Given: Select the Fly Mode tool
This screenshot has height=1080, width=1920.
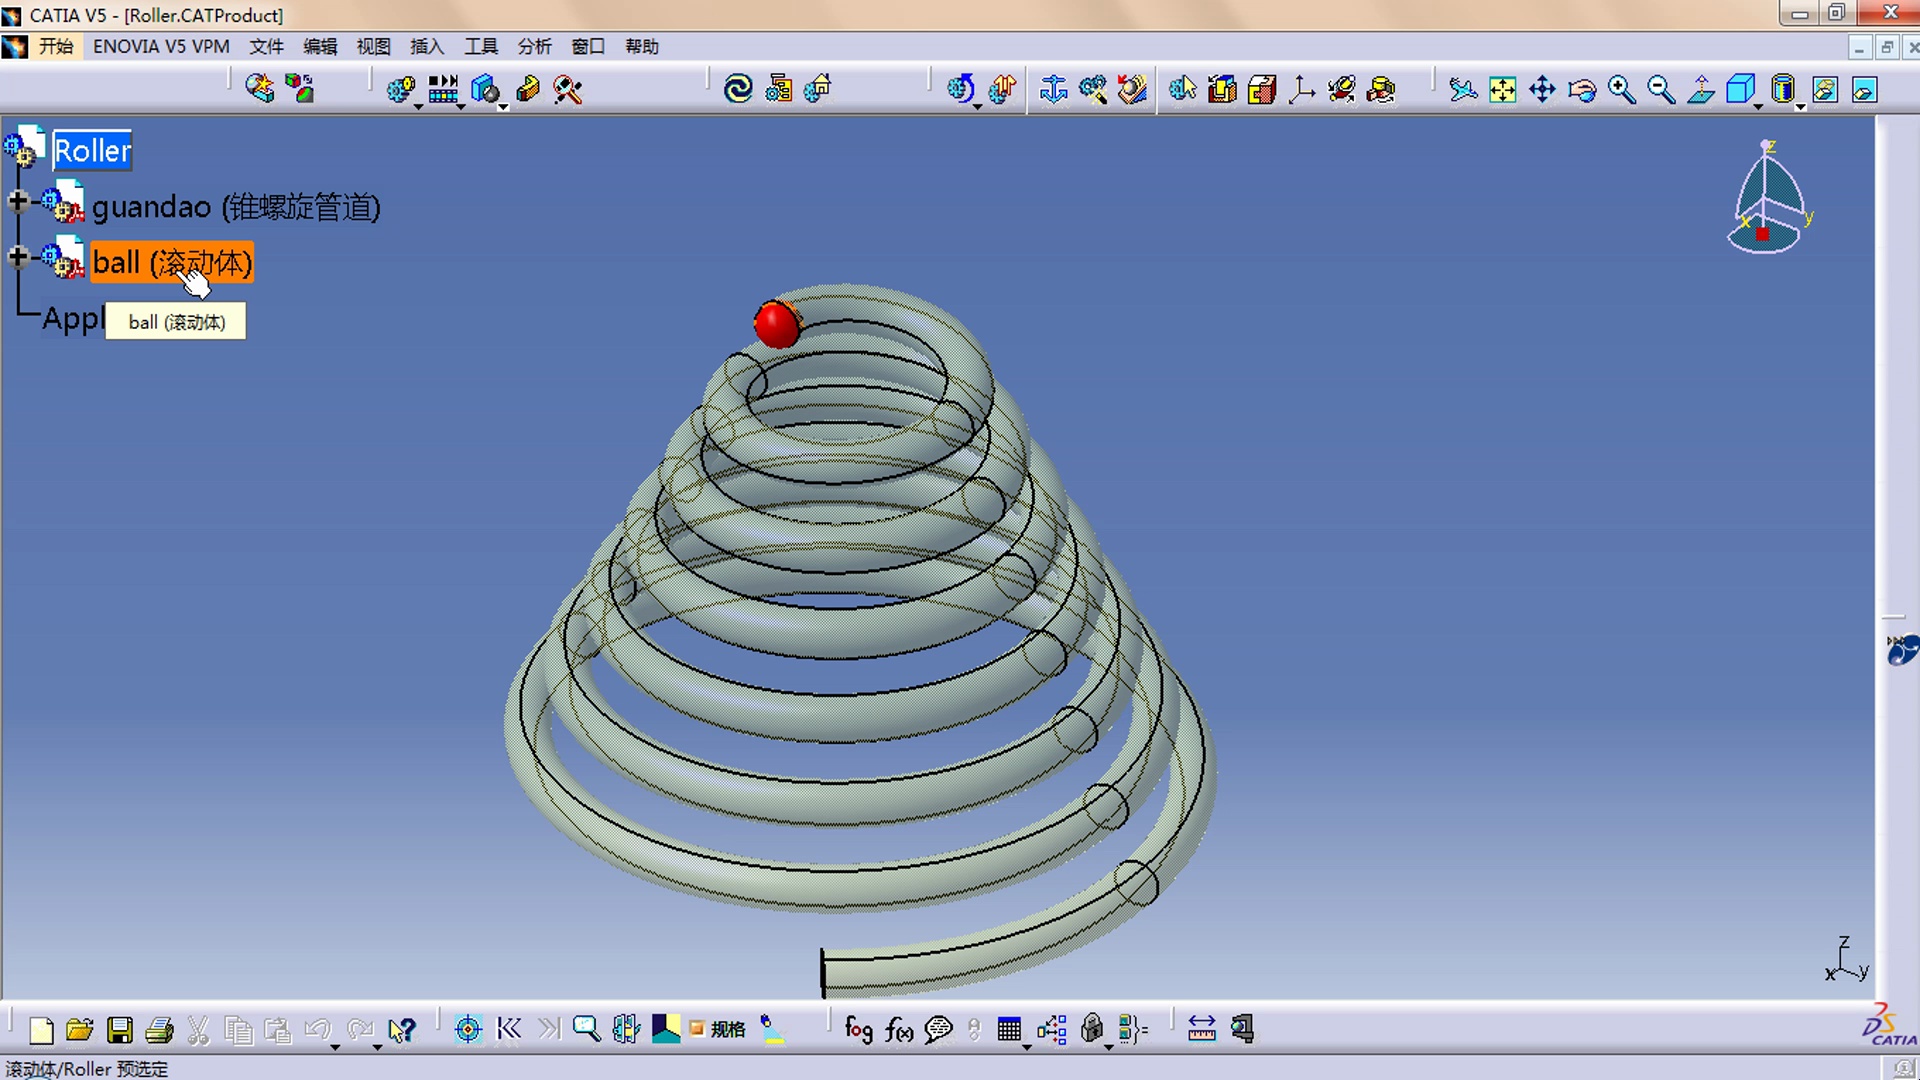Looking at the screenshot, I should click(1463, 90).
